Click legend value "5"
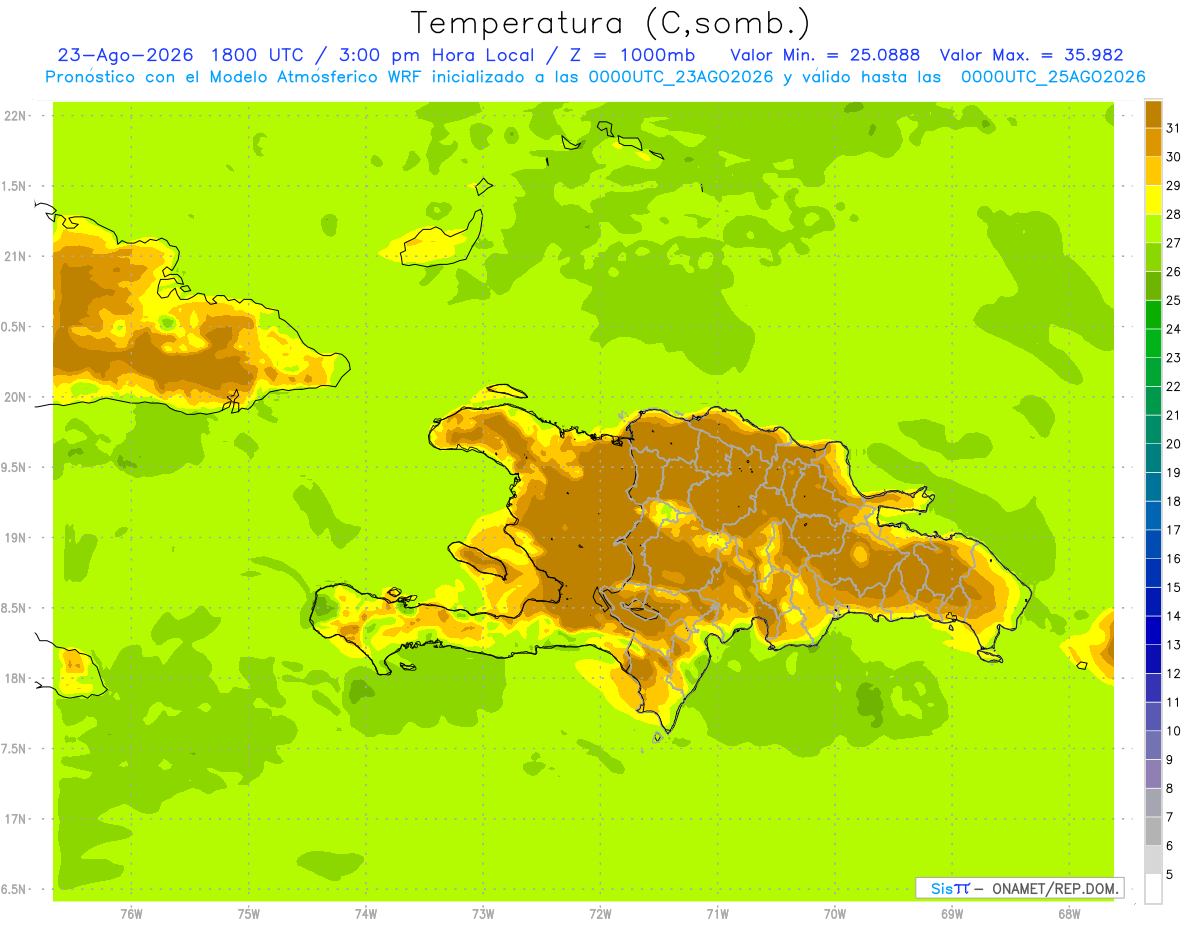This screenshot has width=1200, height=927. click(x=1170, y=875)
